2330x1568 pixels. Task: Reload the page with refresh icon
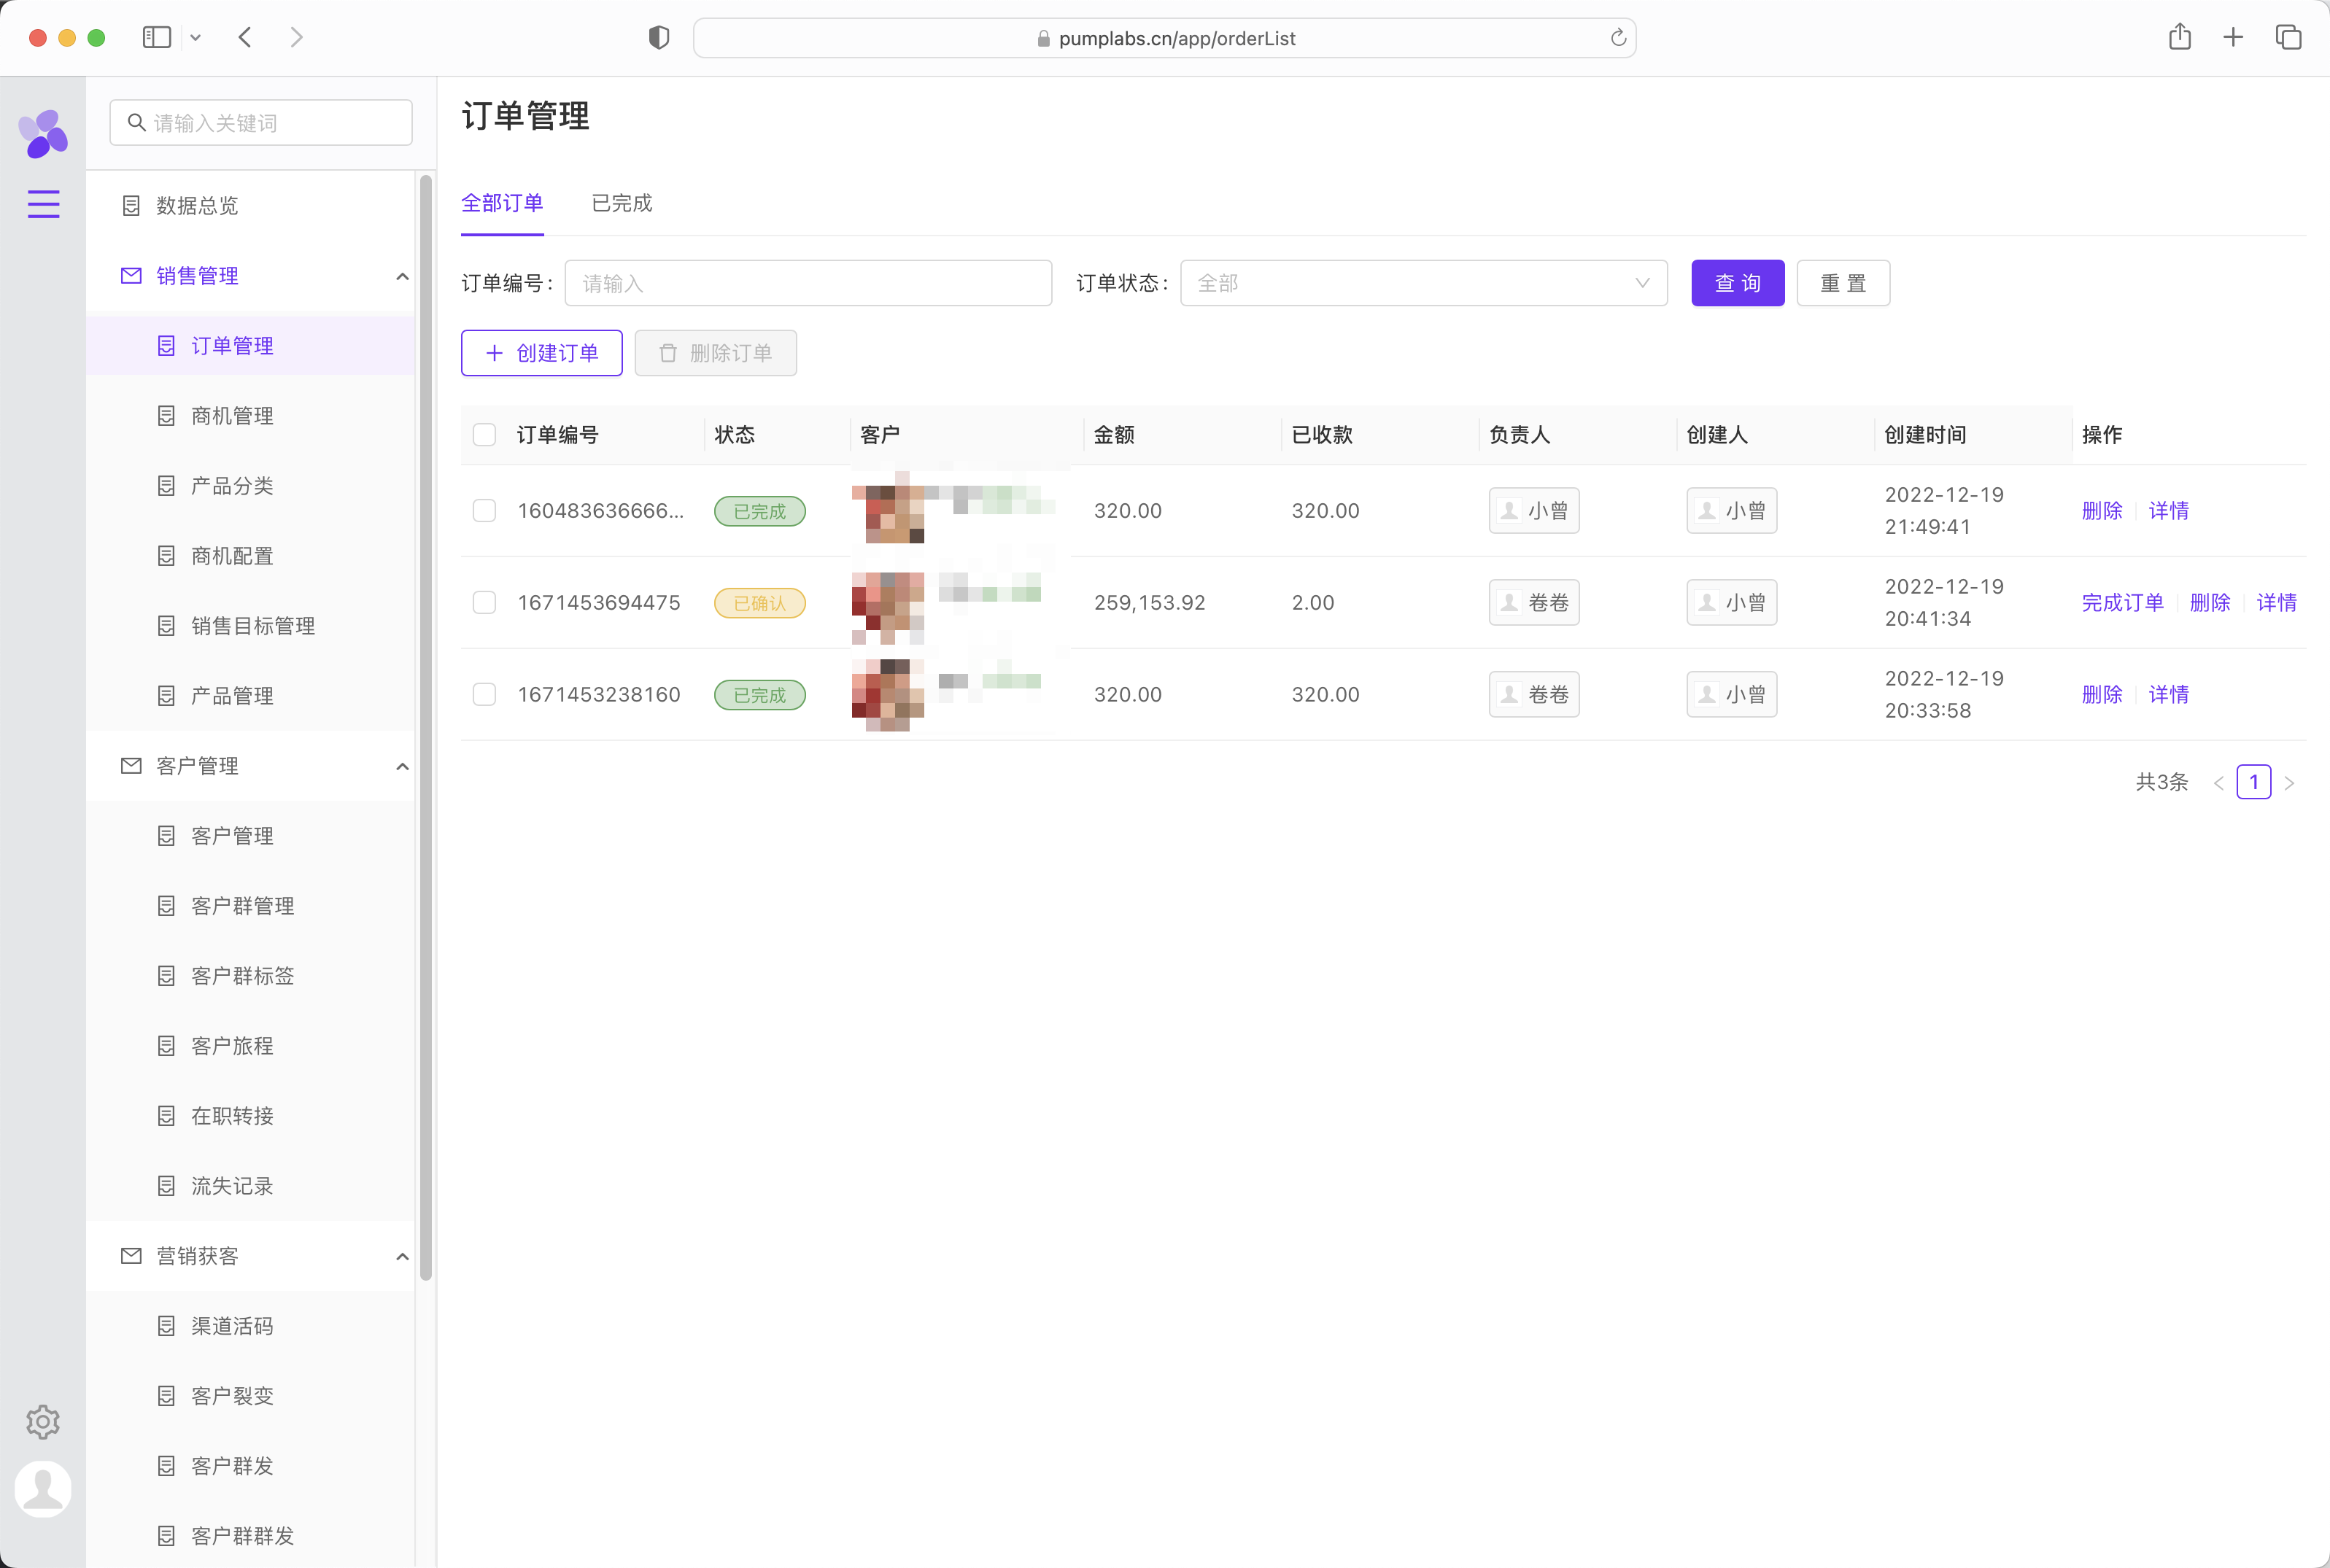coord(1617,38)
